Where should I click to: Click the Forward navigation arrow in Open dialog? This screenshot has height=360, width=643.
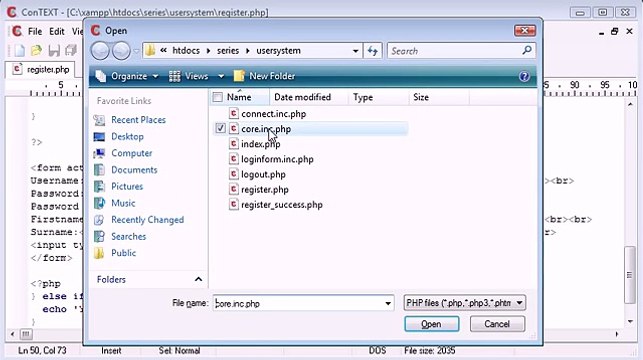121,51
